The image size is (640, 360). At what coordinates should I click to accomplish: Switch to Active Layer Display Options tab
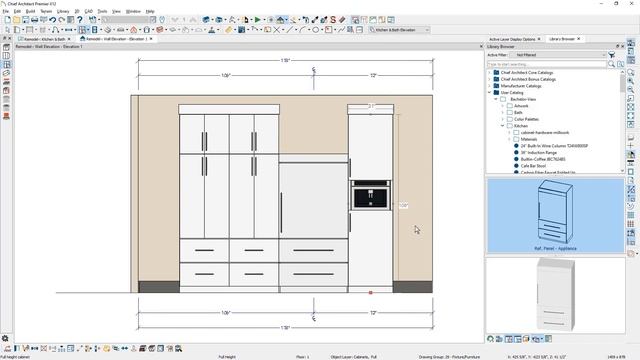click(x=512, y=39)
